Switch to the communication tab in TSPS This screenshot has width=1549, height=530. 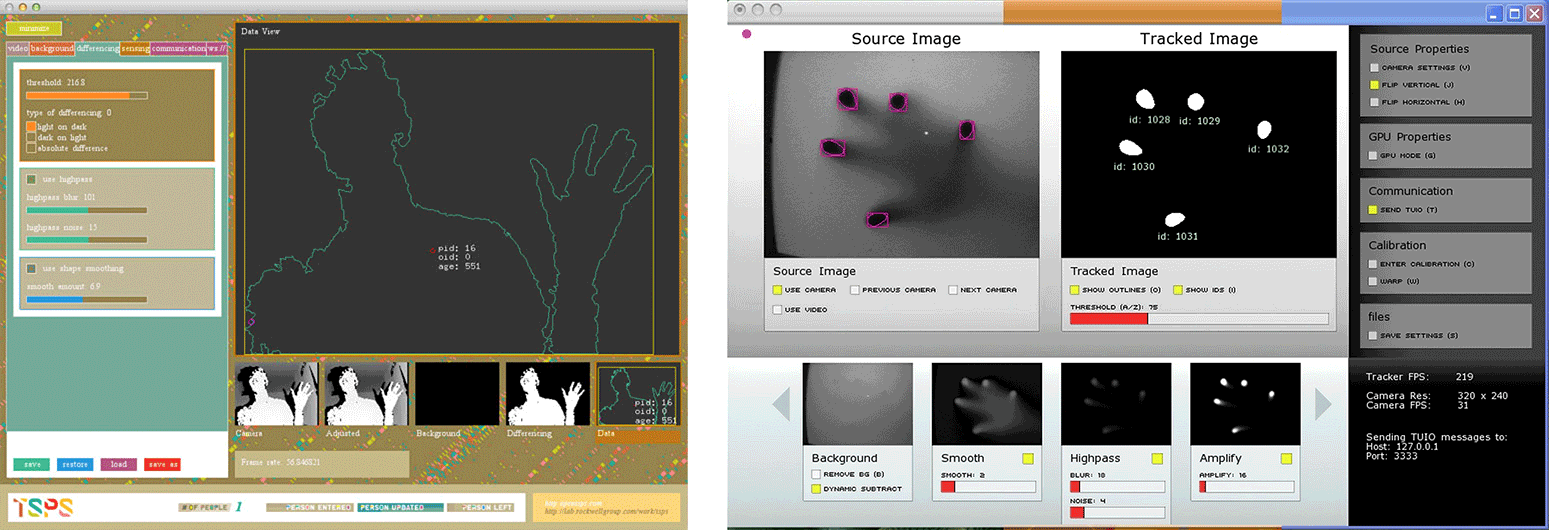pos(179,48)
